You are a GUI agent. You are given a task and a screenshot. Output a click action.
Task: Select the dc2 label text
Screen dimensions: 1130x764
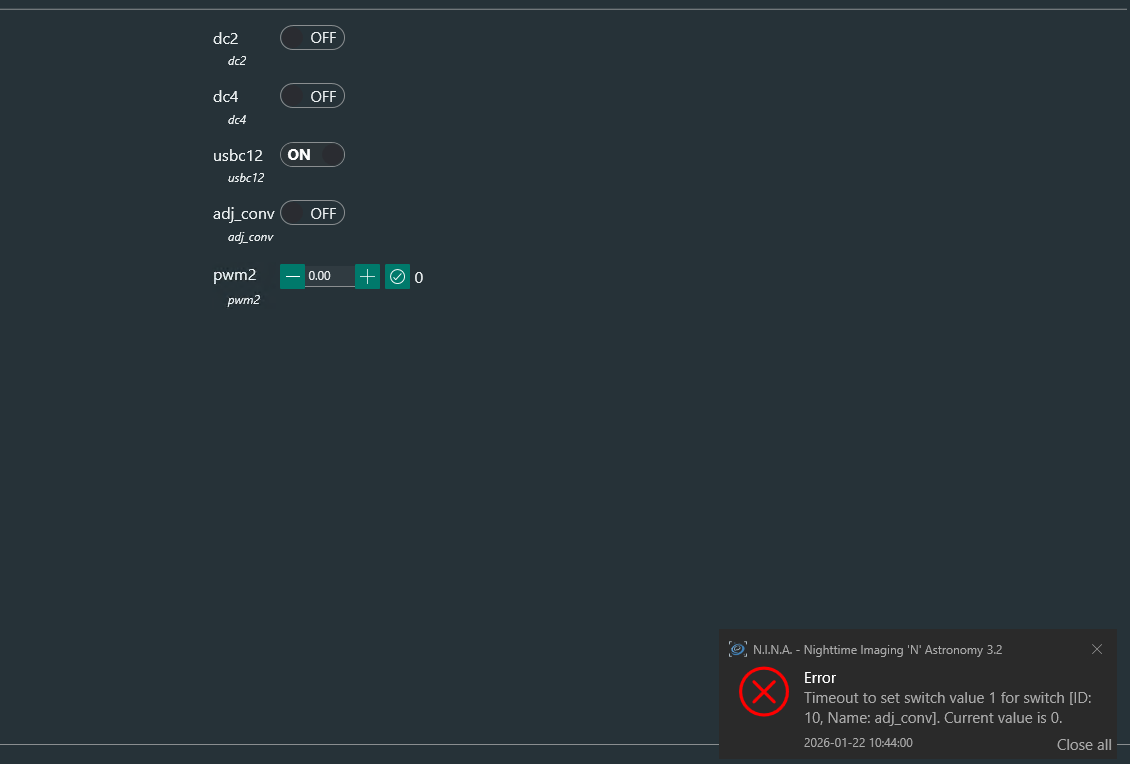(226, 38)
